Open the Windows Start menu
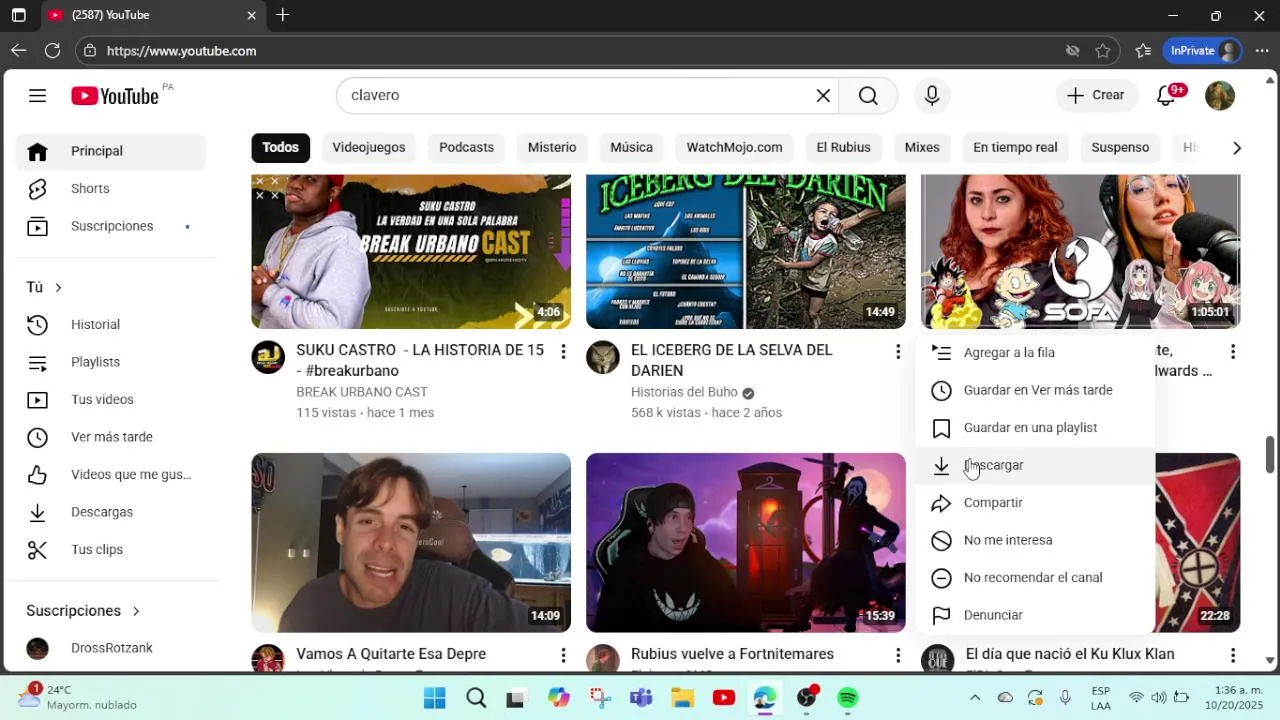This screenshot has width=1280, height=720. [435, 698]
